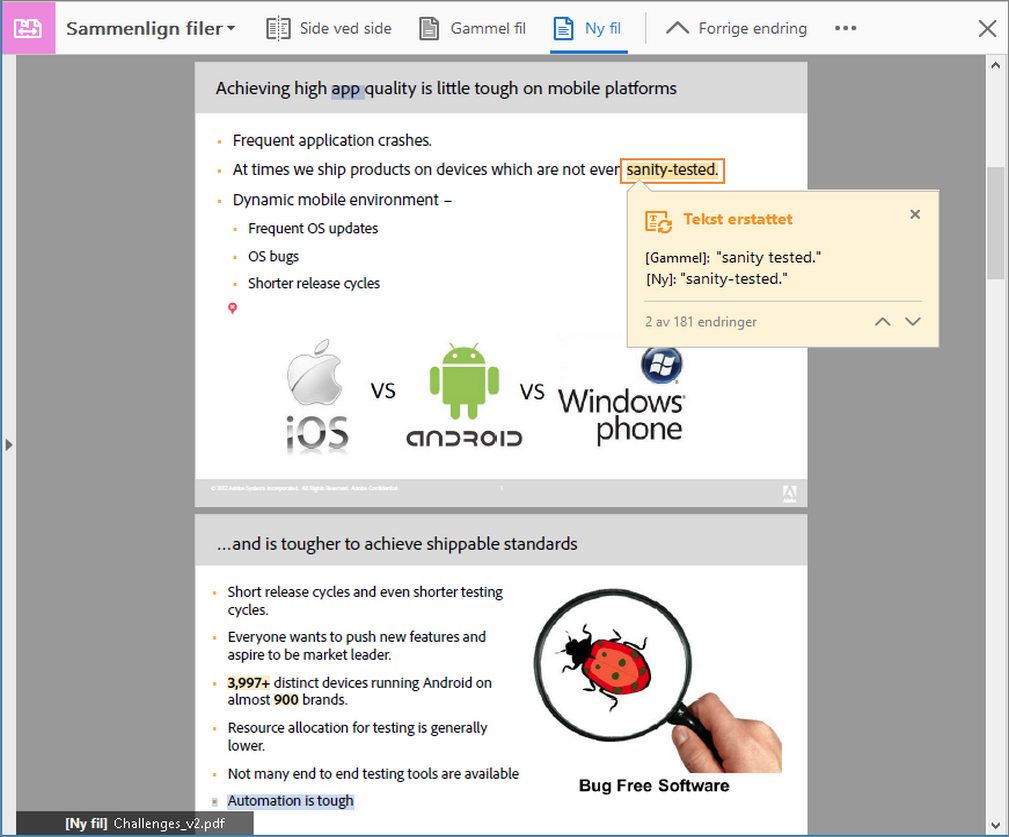Click the Forrige endring button
1009x837 pixels.
point(737,28)
